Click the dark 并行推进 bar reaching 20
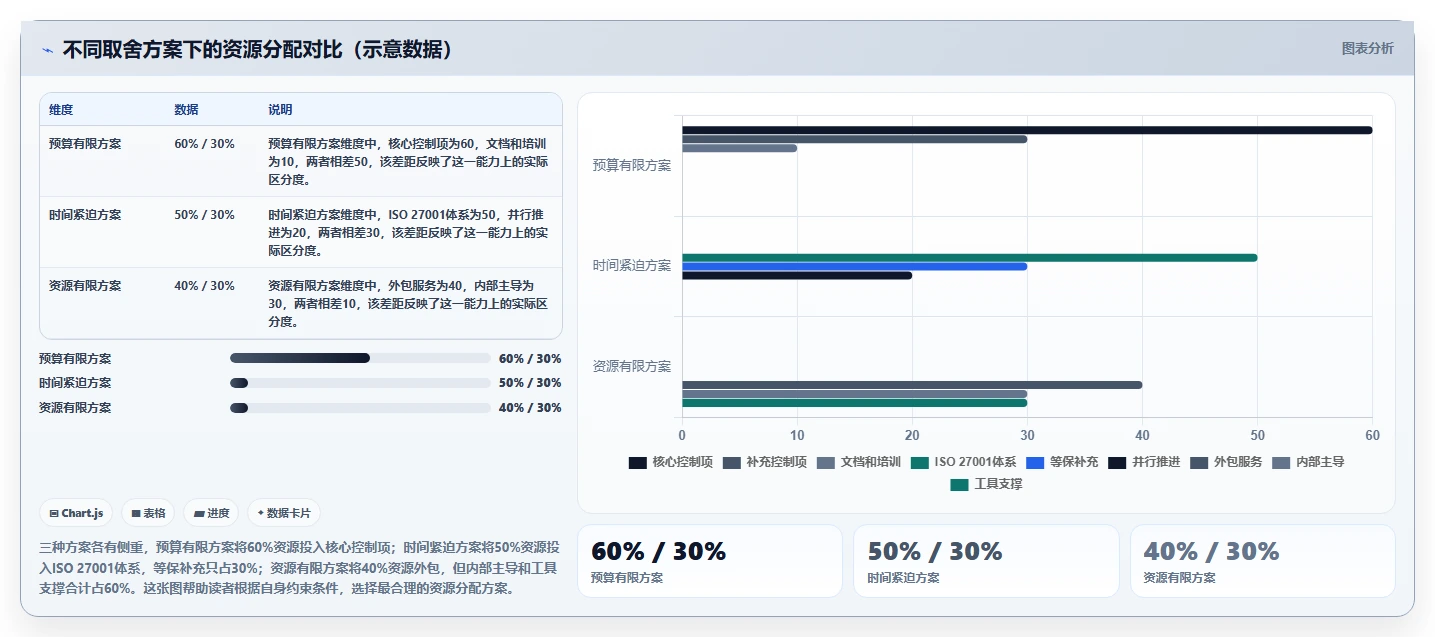Image resolution: width=1435 pixels, height=637 pixels. click(797, 276)
